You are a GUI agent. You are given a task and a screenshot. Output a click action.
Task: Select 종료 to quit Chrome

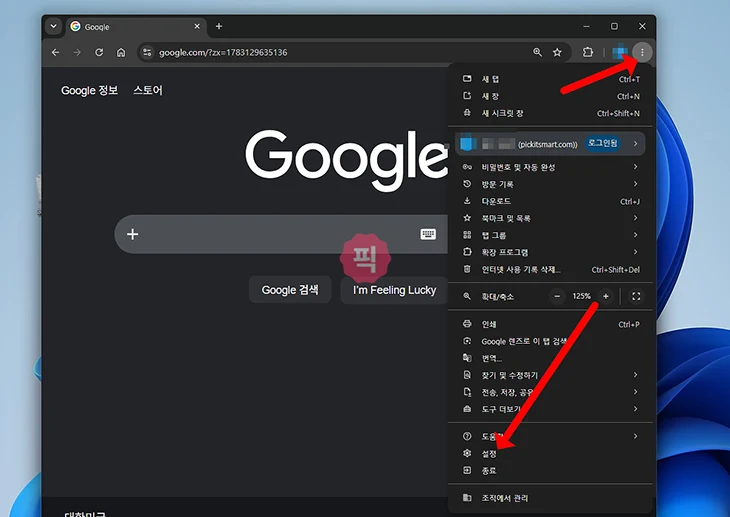coord(551,471)
